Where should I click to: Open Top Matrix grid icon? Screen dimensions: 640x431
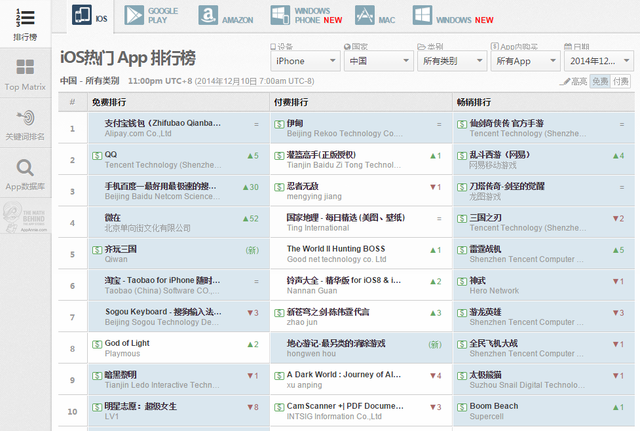point(25,67)
